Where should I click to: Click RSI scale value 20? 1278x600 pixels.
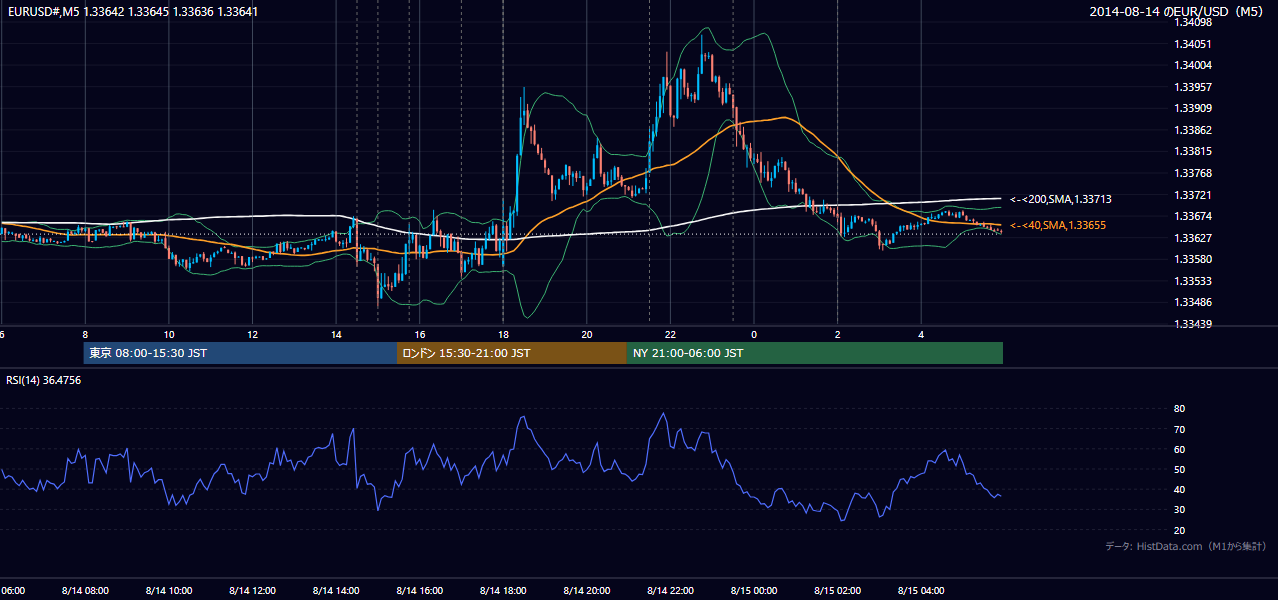pos(1179,530)
